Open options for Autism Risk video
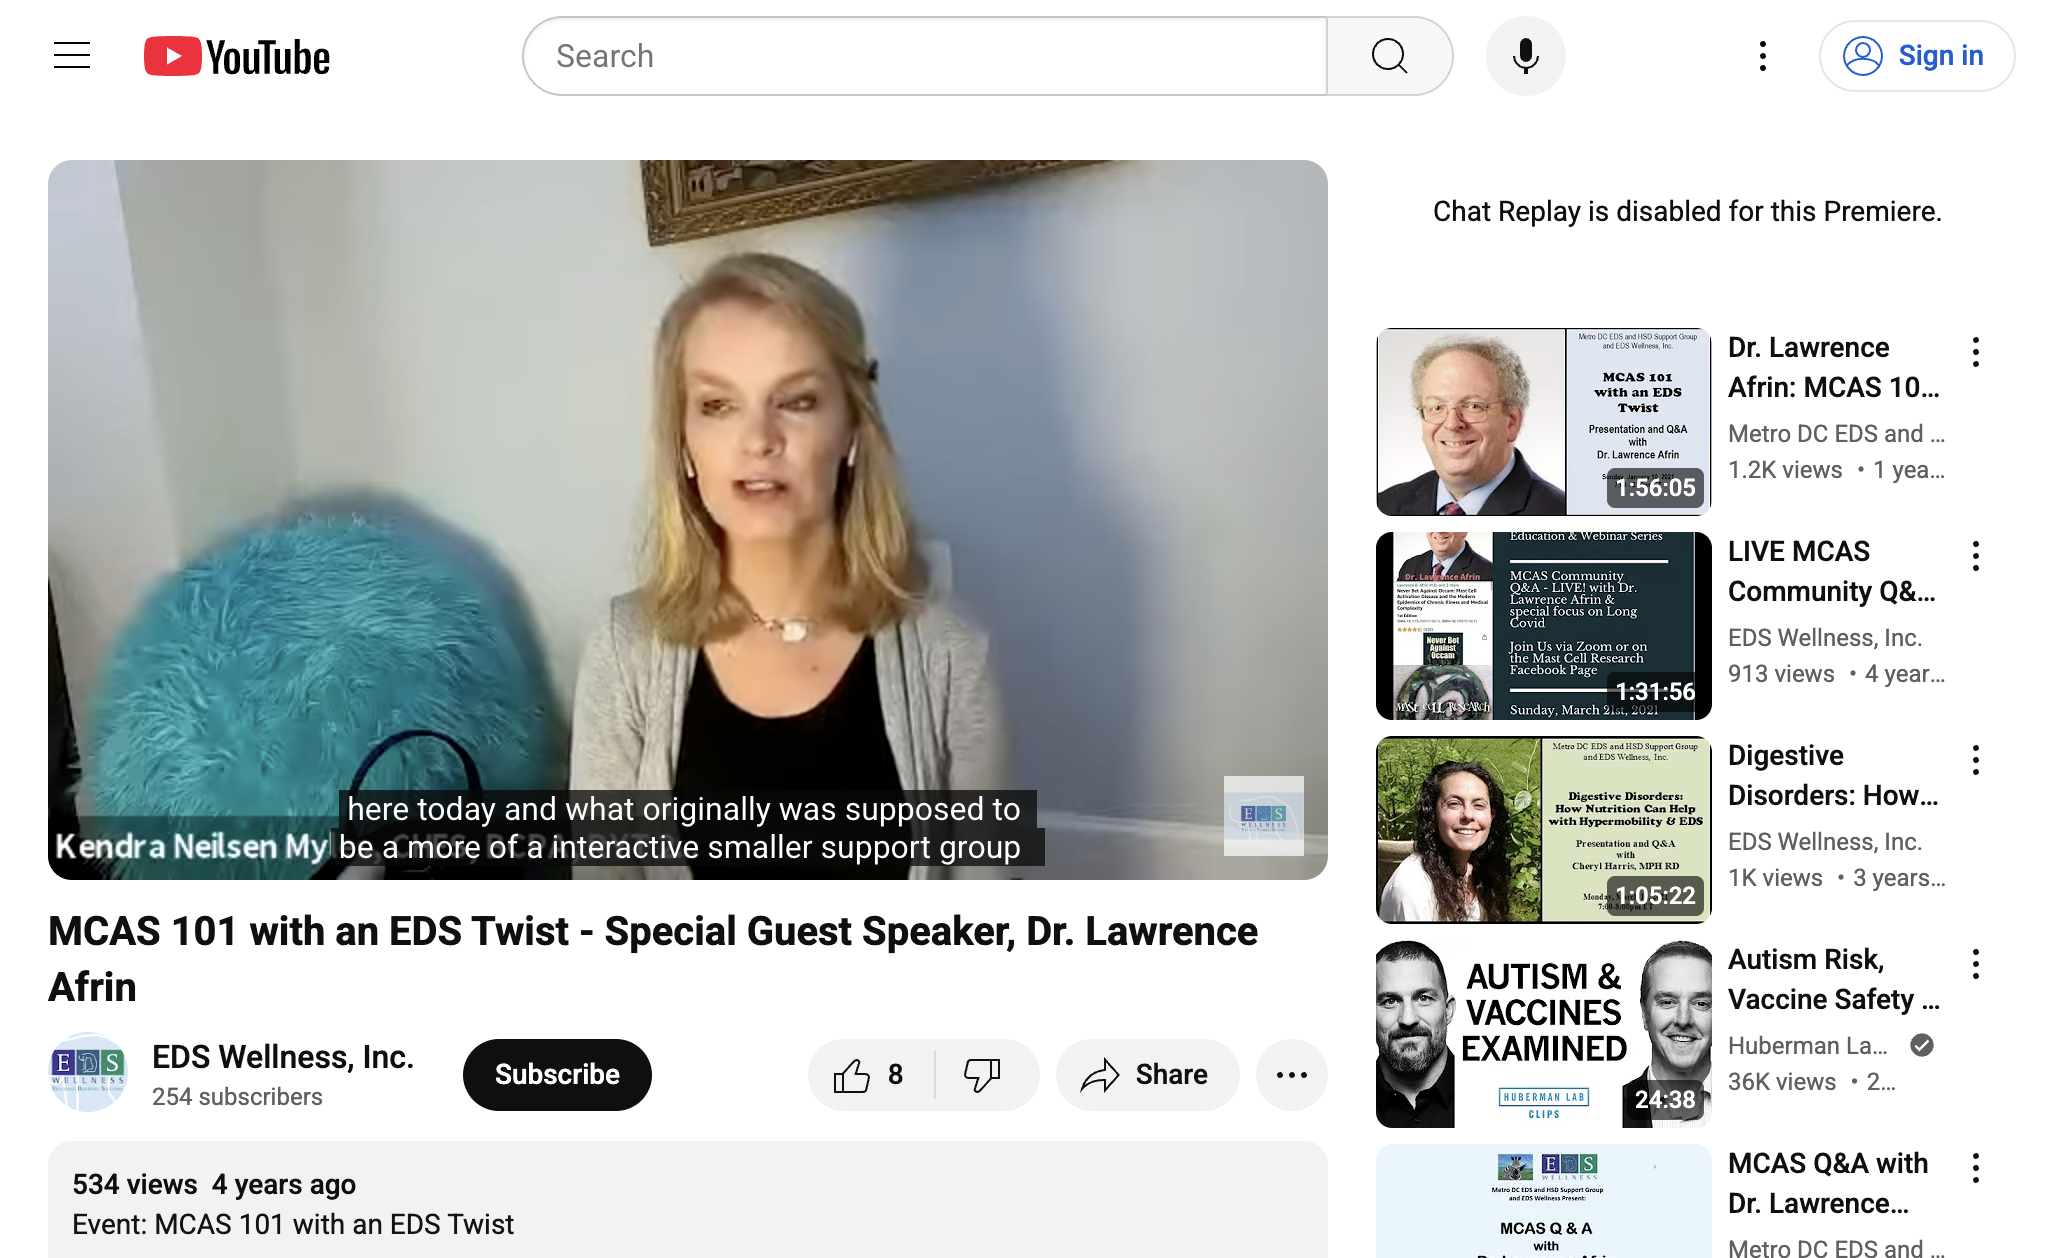 coord(1976,963)
